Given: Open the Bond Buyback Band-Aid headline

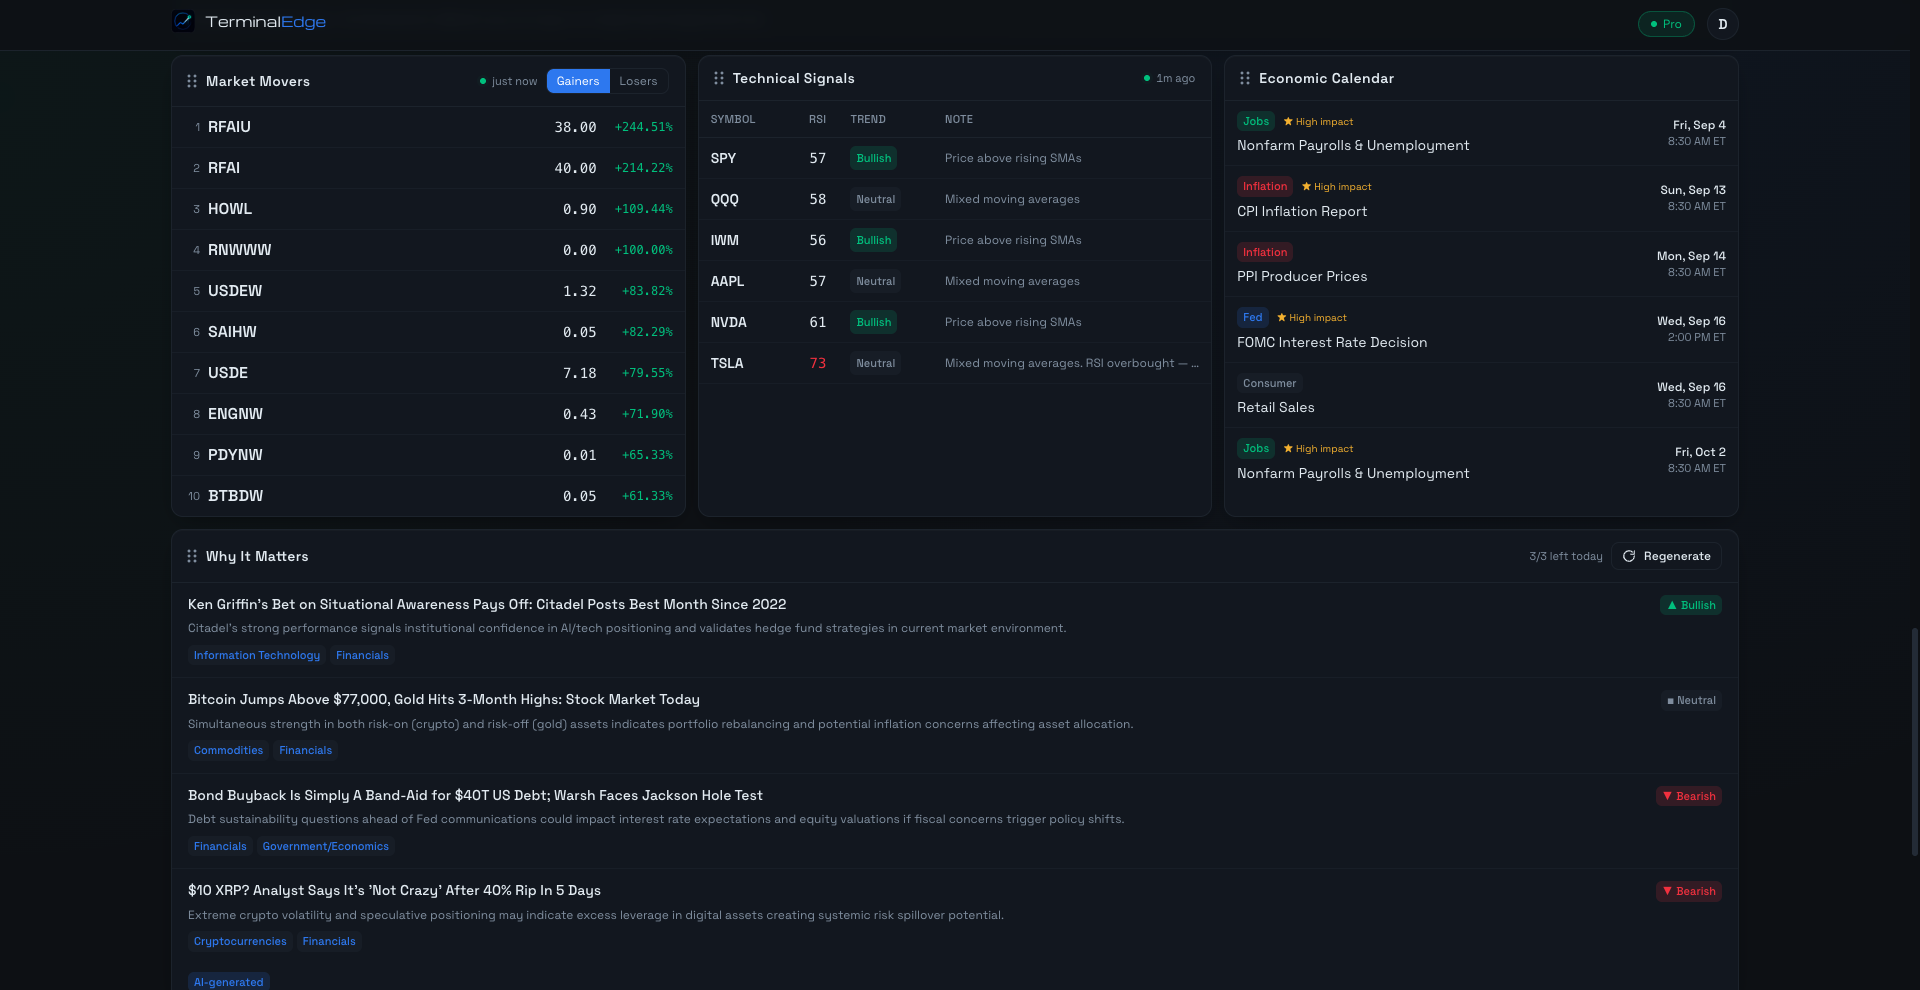Looking at the screenshot, I should [x=475, y=795].
